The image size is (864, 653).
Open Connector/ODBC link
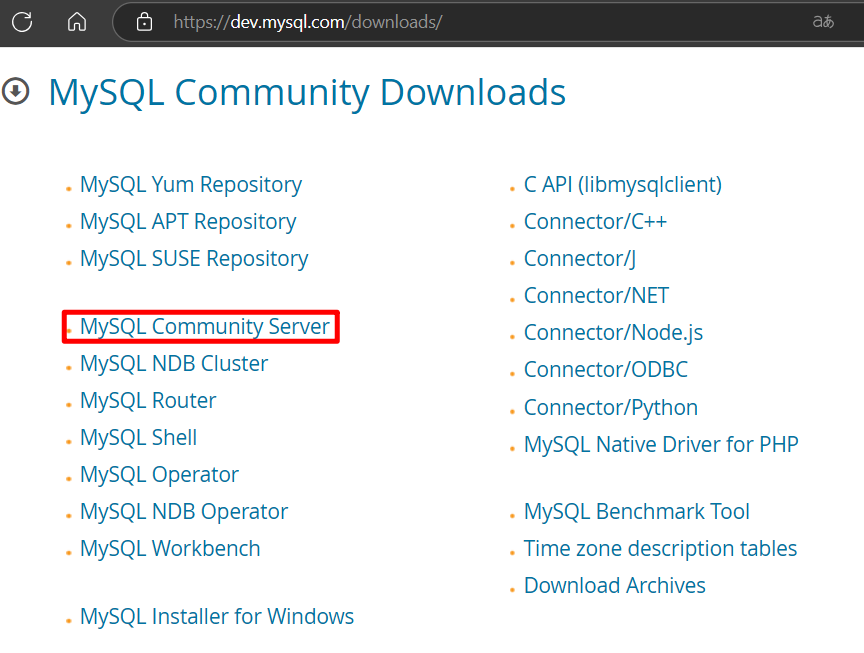(606, 369)
